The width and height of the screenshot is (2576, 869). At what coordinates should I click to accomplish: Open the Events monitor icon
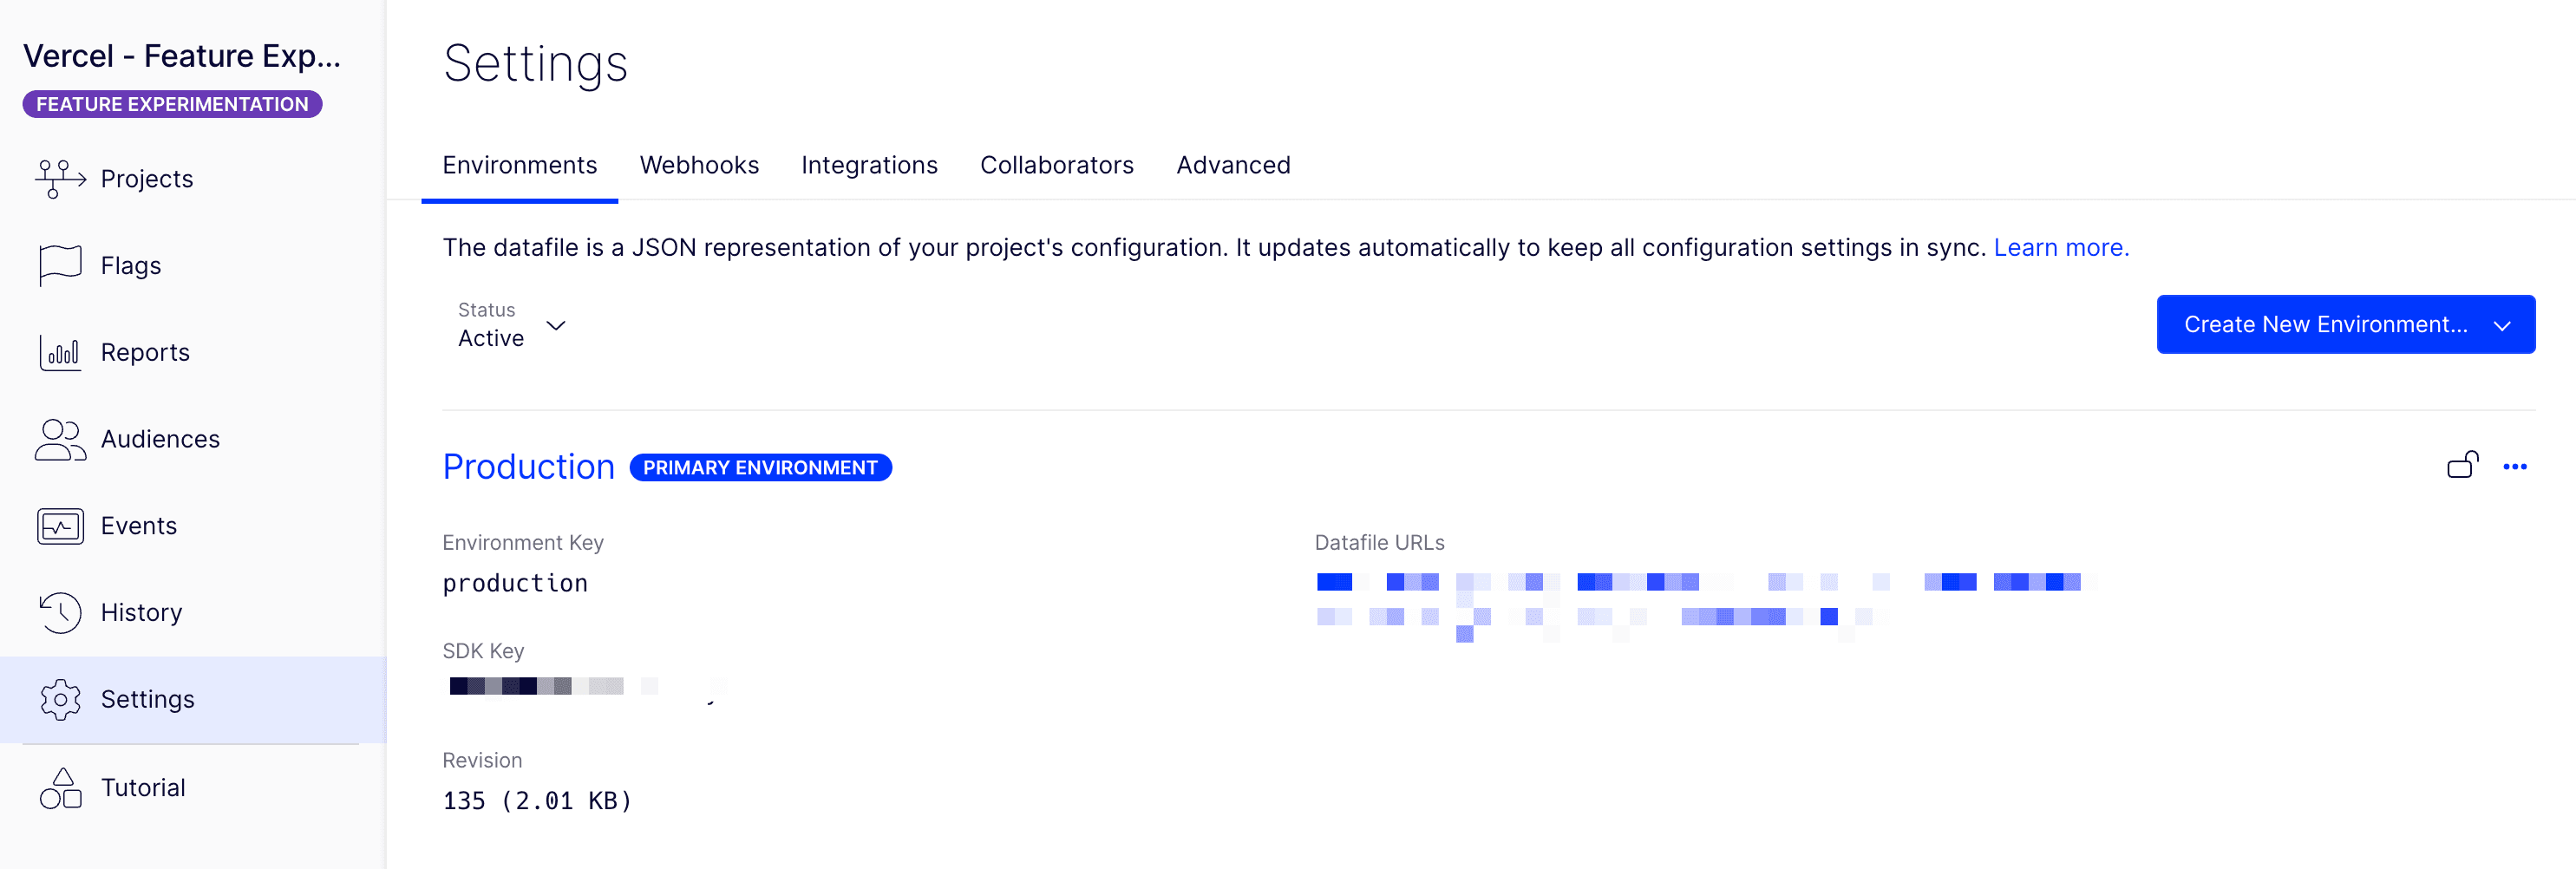pos(60,526)
